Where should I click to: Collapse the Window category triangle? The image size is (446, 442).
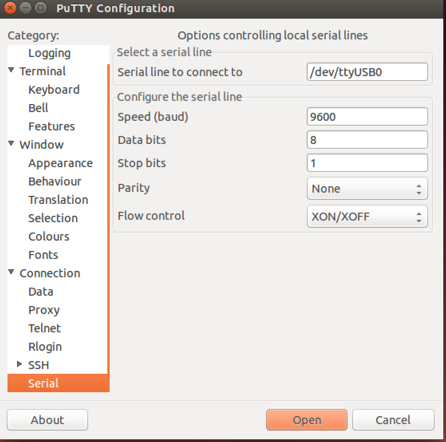(x=11, y=143)
